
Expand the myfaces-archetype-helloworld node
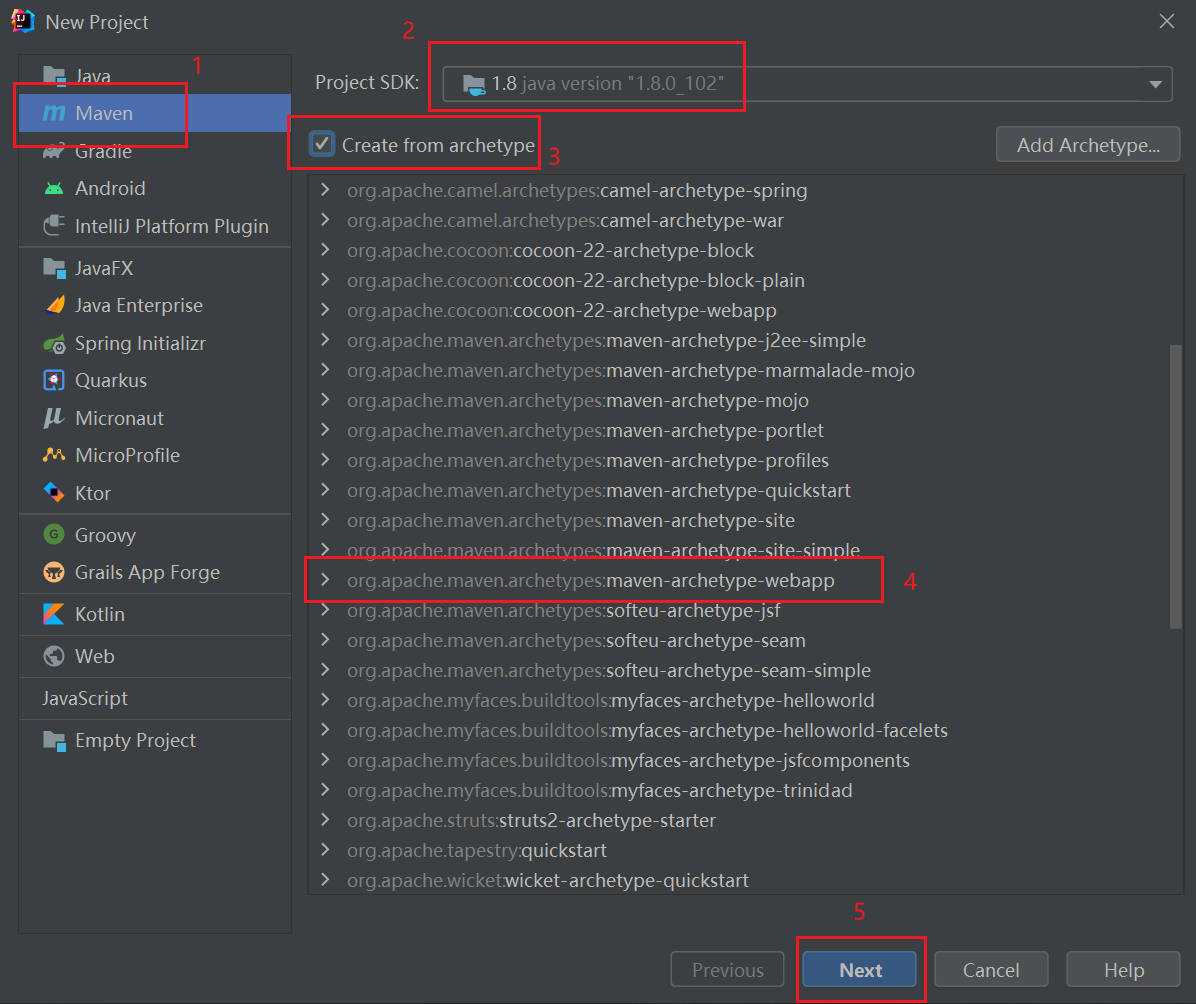pos(326,700)
